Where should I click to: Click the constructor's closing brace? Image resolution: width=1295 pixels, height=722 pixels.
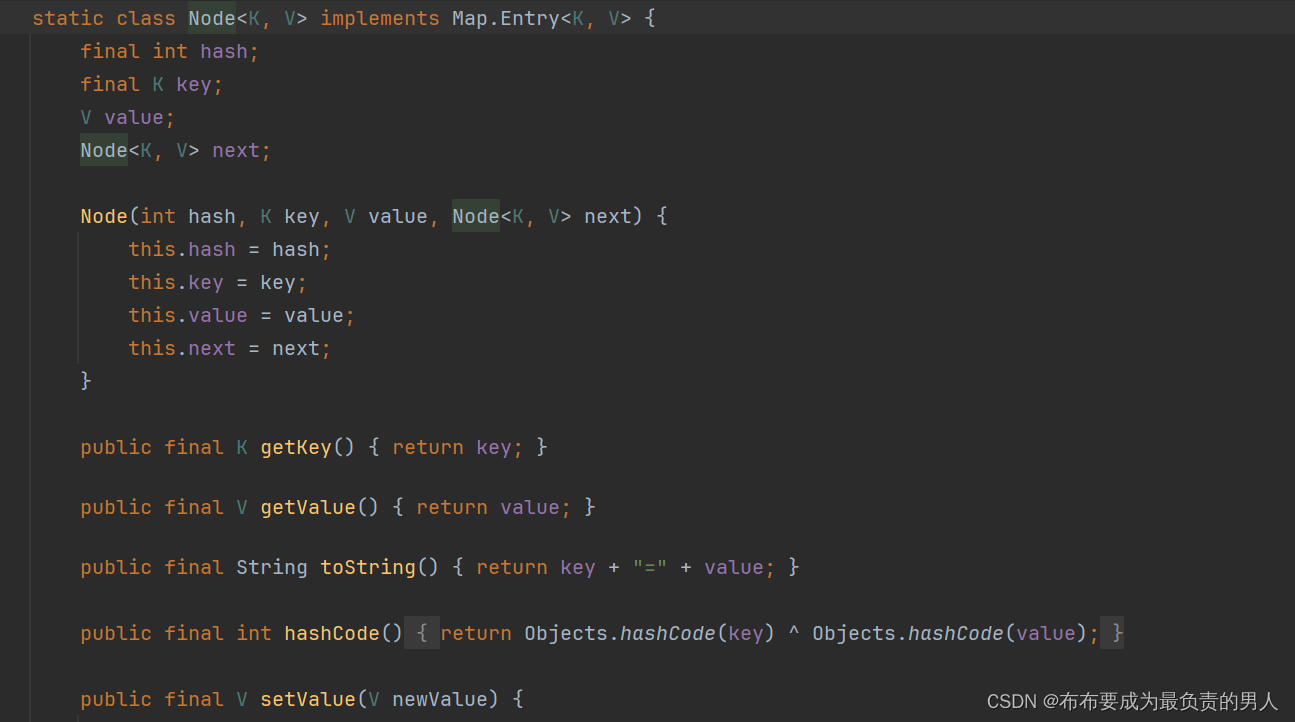[x=86, y=381]
